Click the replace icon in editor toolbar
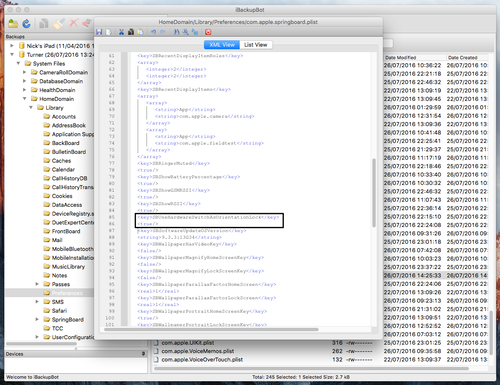The image size is (500, 385). (195, 32)
